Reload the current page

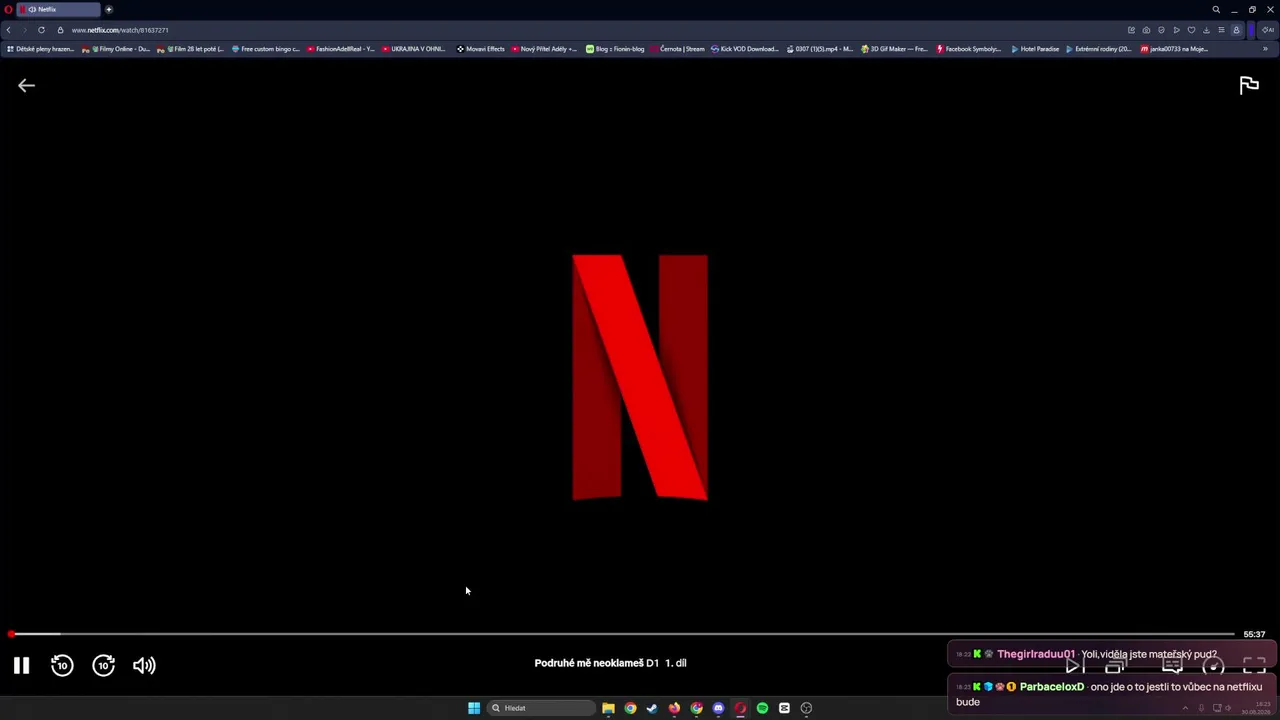click(x=41, y=30)
